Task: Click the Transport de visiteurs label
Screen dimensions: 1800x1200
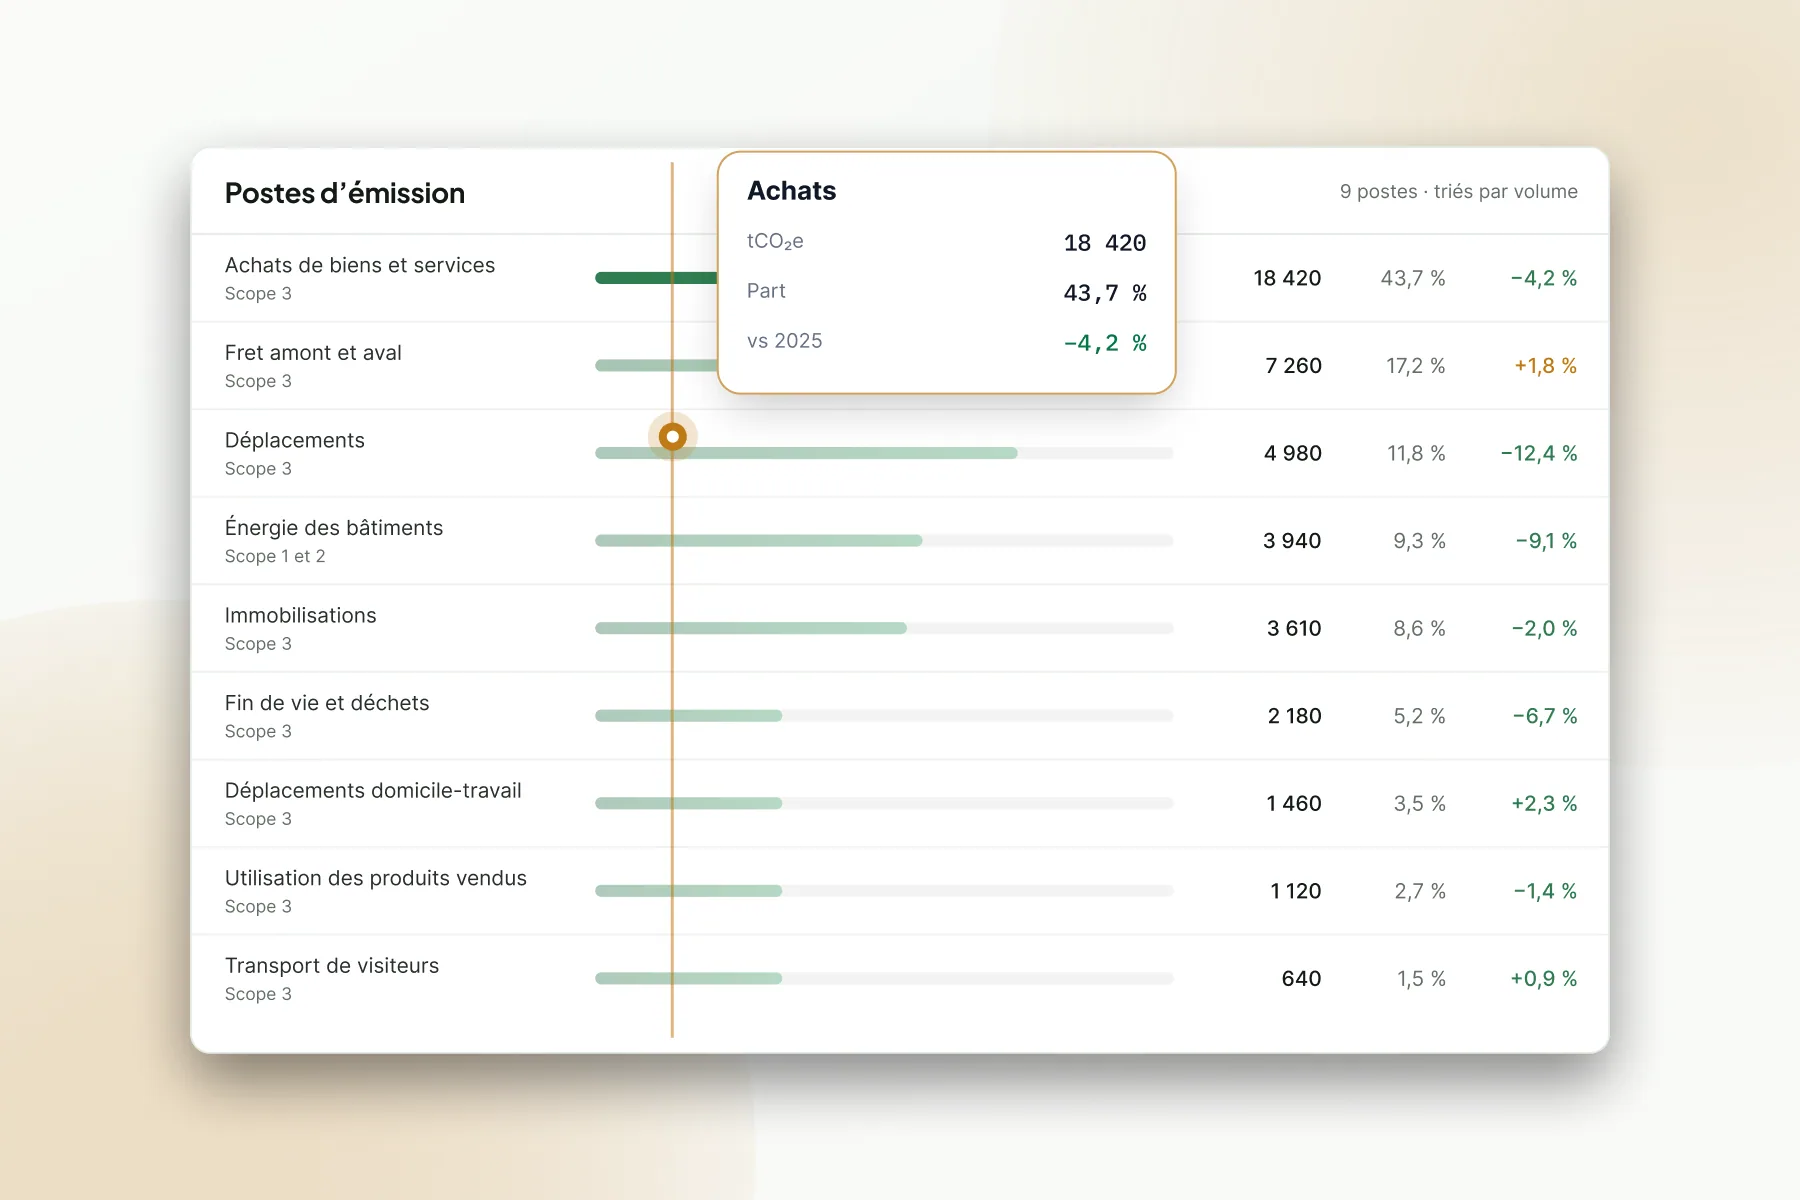Action: click(x=332, y=965)
